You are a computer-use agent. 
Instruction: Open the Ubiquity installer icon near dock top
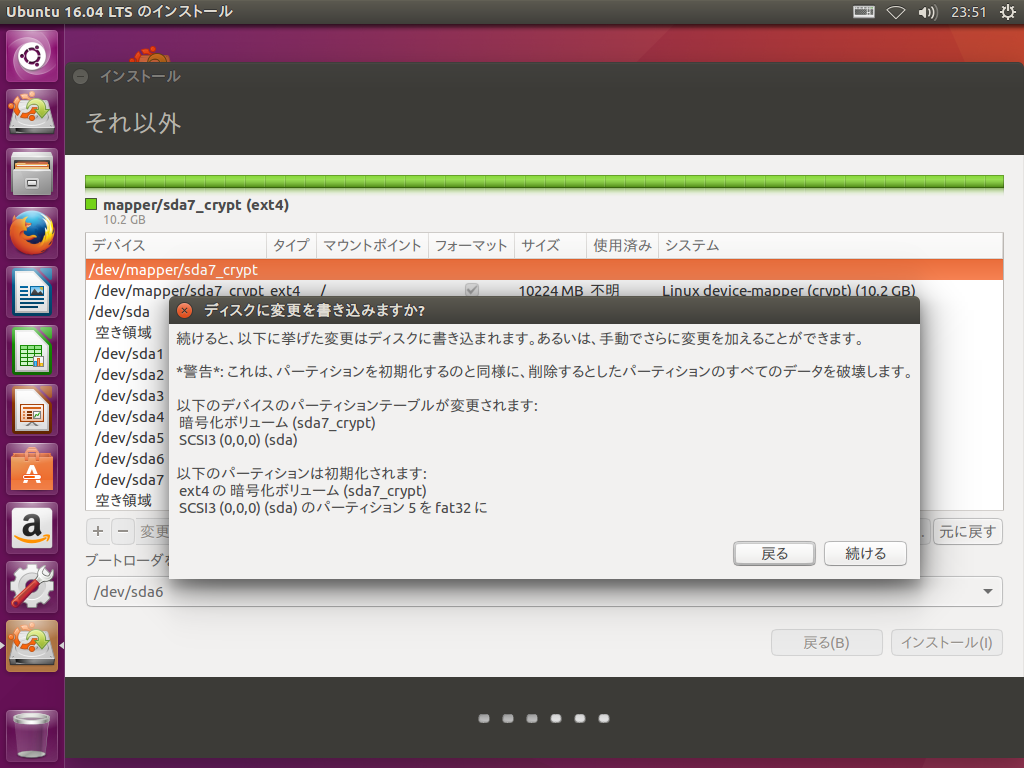click(x=32, y=115)
